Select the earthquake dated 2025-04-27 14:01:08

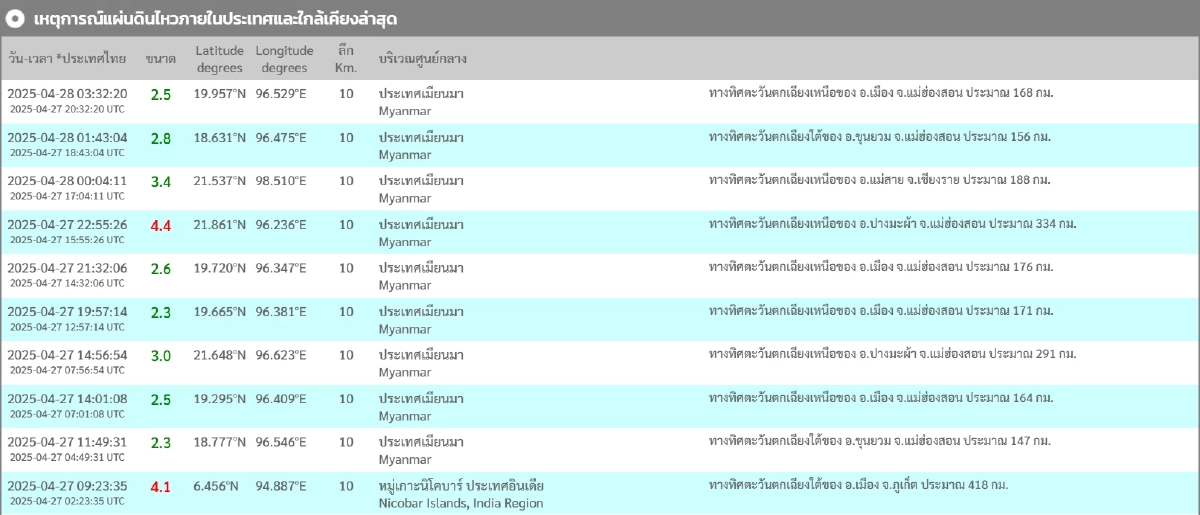point(600,407)
